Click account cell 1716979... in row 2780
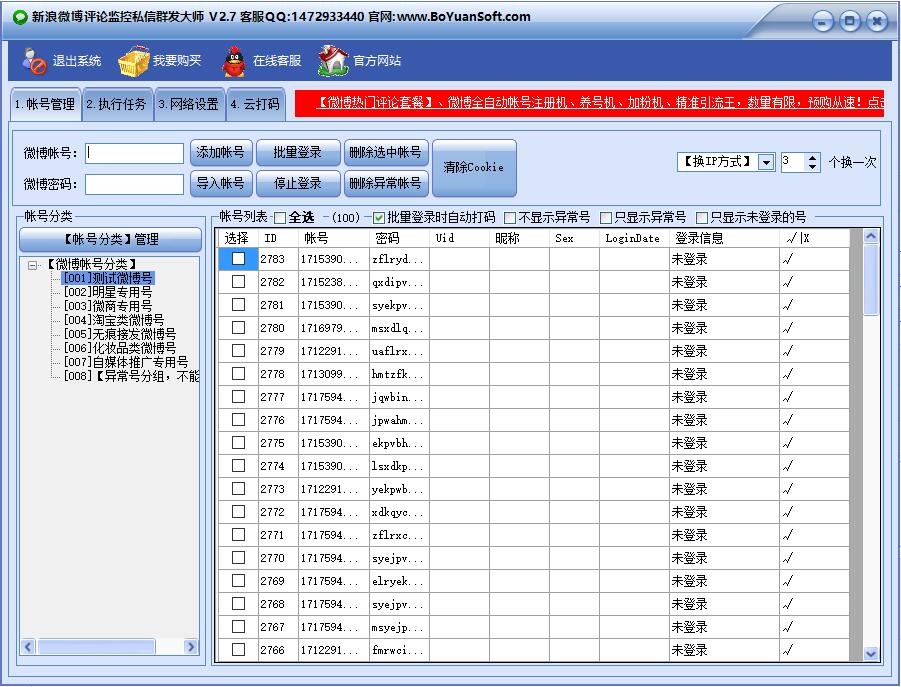The image size is (901, 687). click(333, 328)
